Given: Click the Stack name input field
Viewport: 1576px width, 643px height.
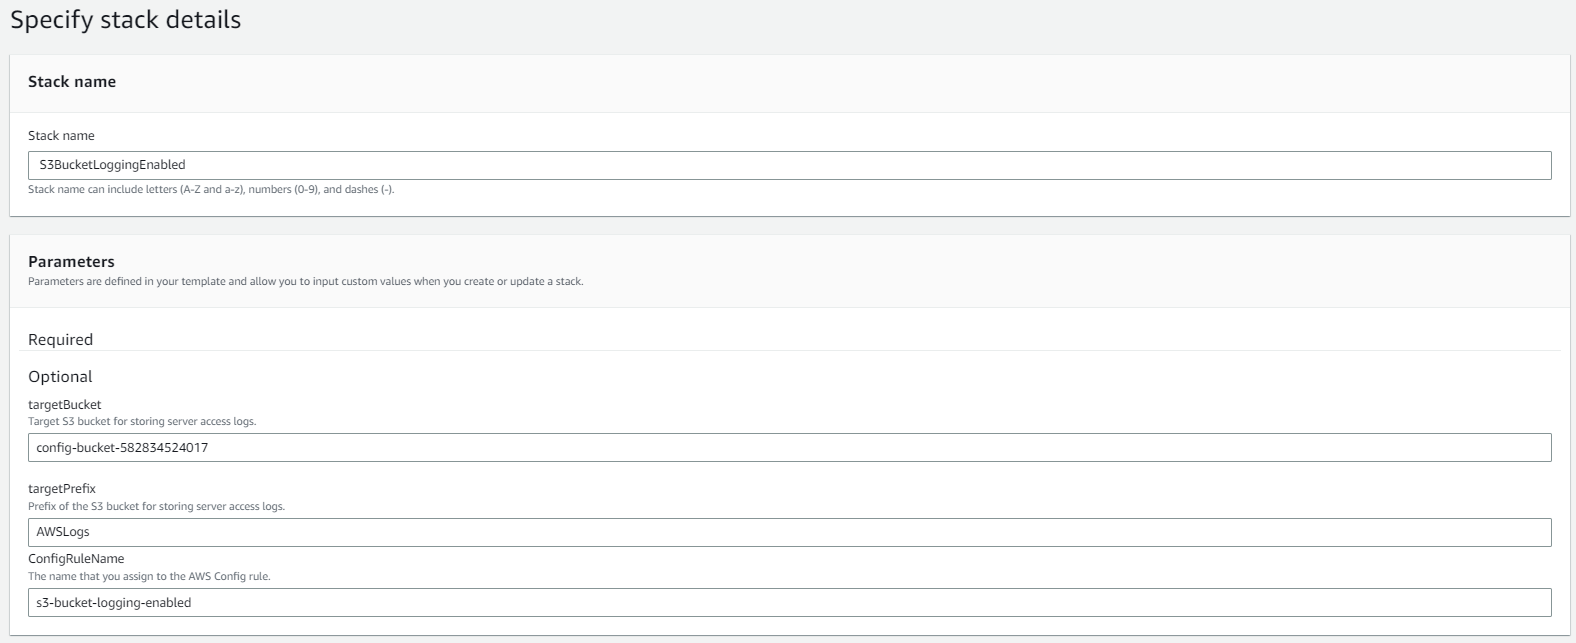Looking at the screenshot, I should [789, 165].
